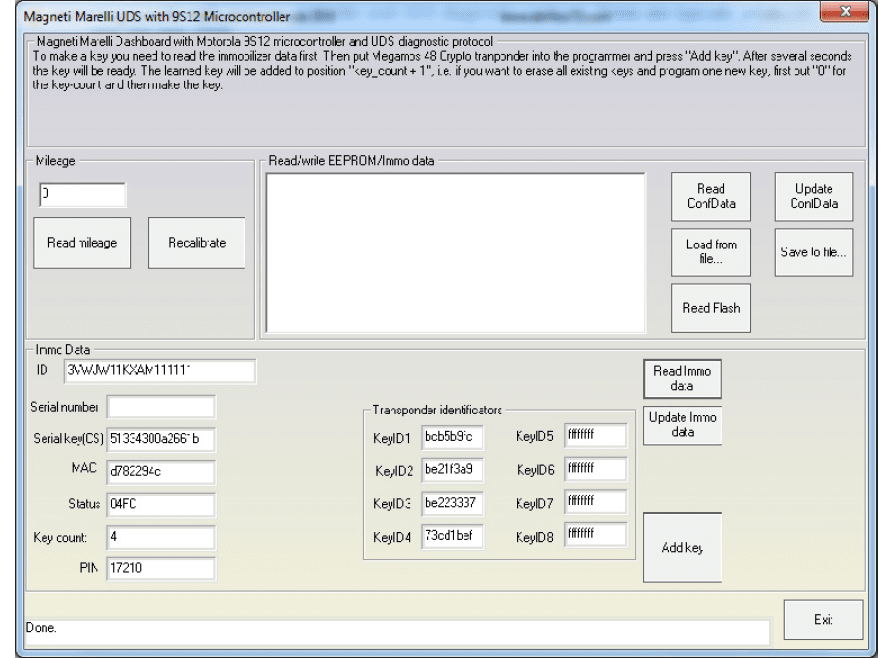Click the Add key button

[681, 547]
